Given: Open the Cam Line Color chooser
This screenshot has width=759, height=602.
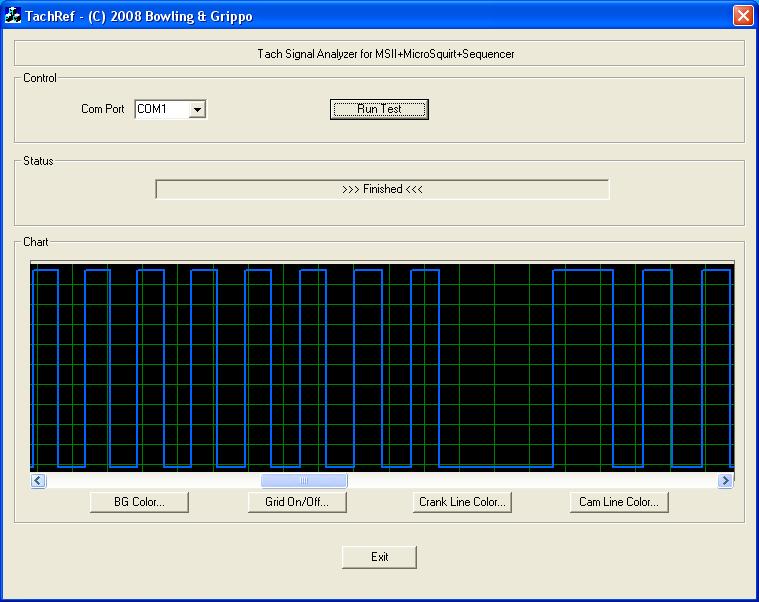Looking at the screenshot, I should [618, 502].
